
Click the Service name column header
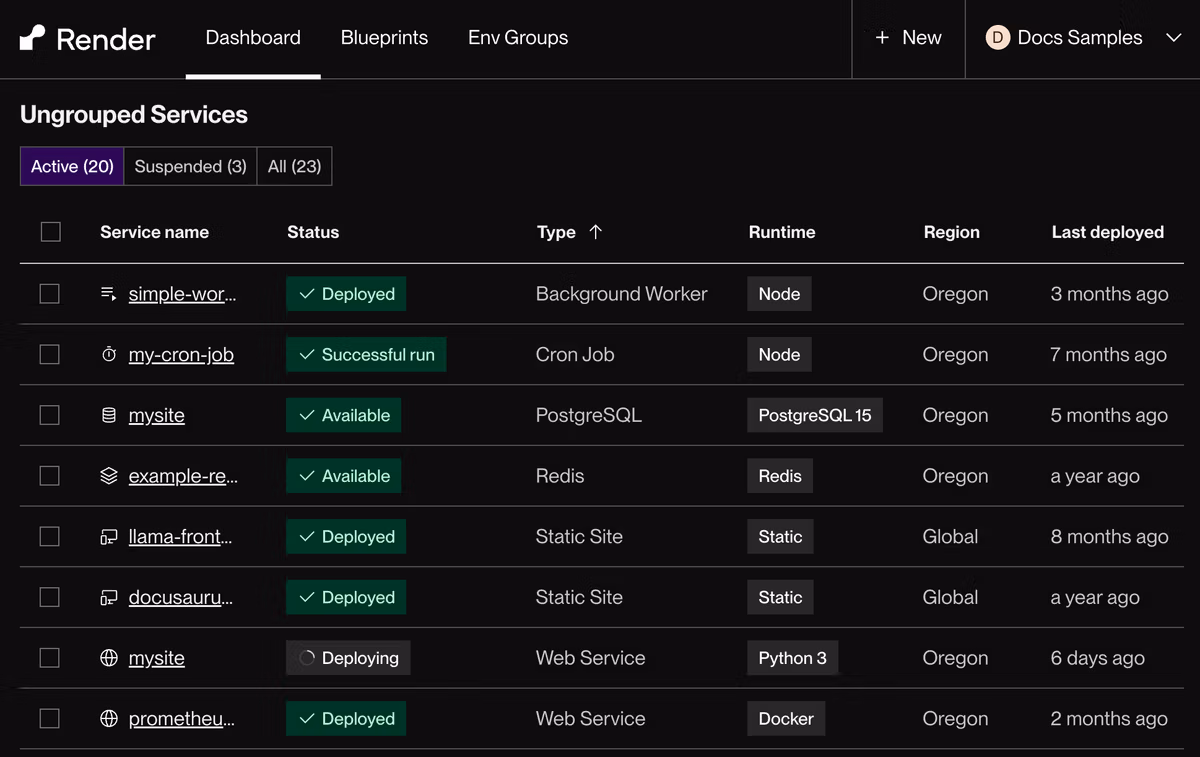point(154,232)
